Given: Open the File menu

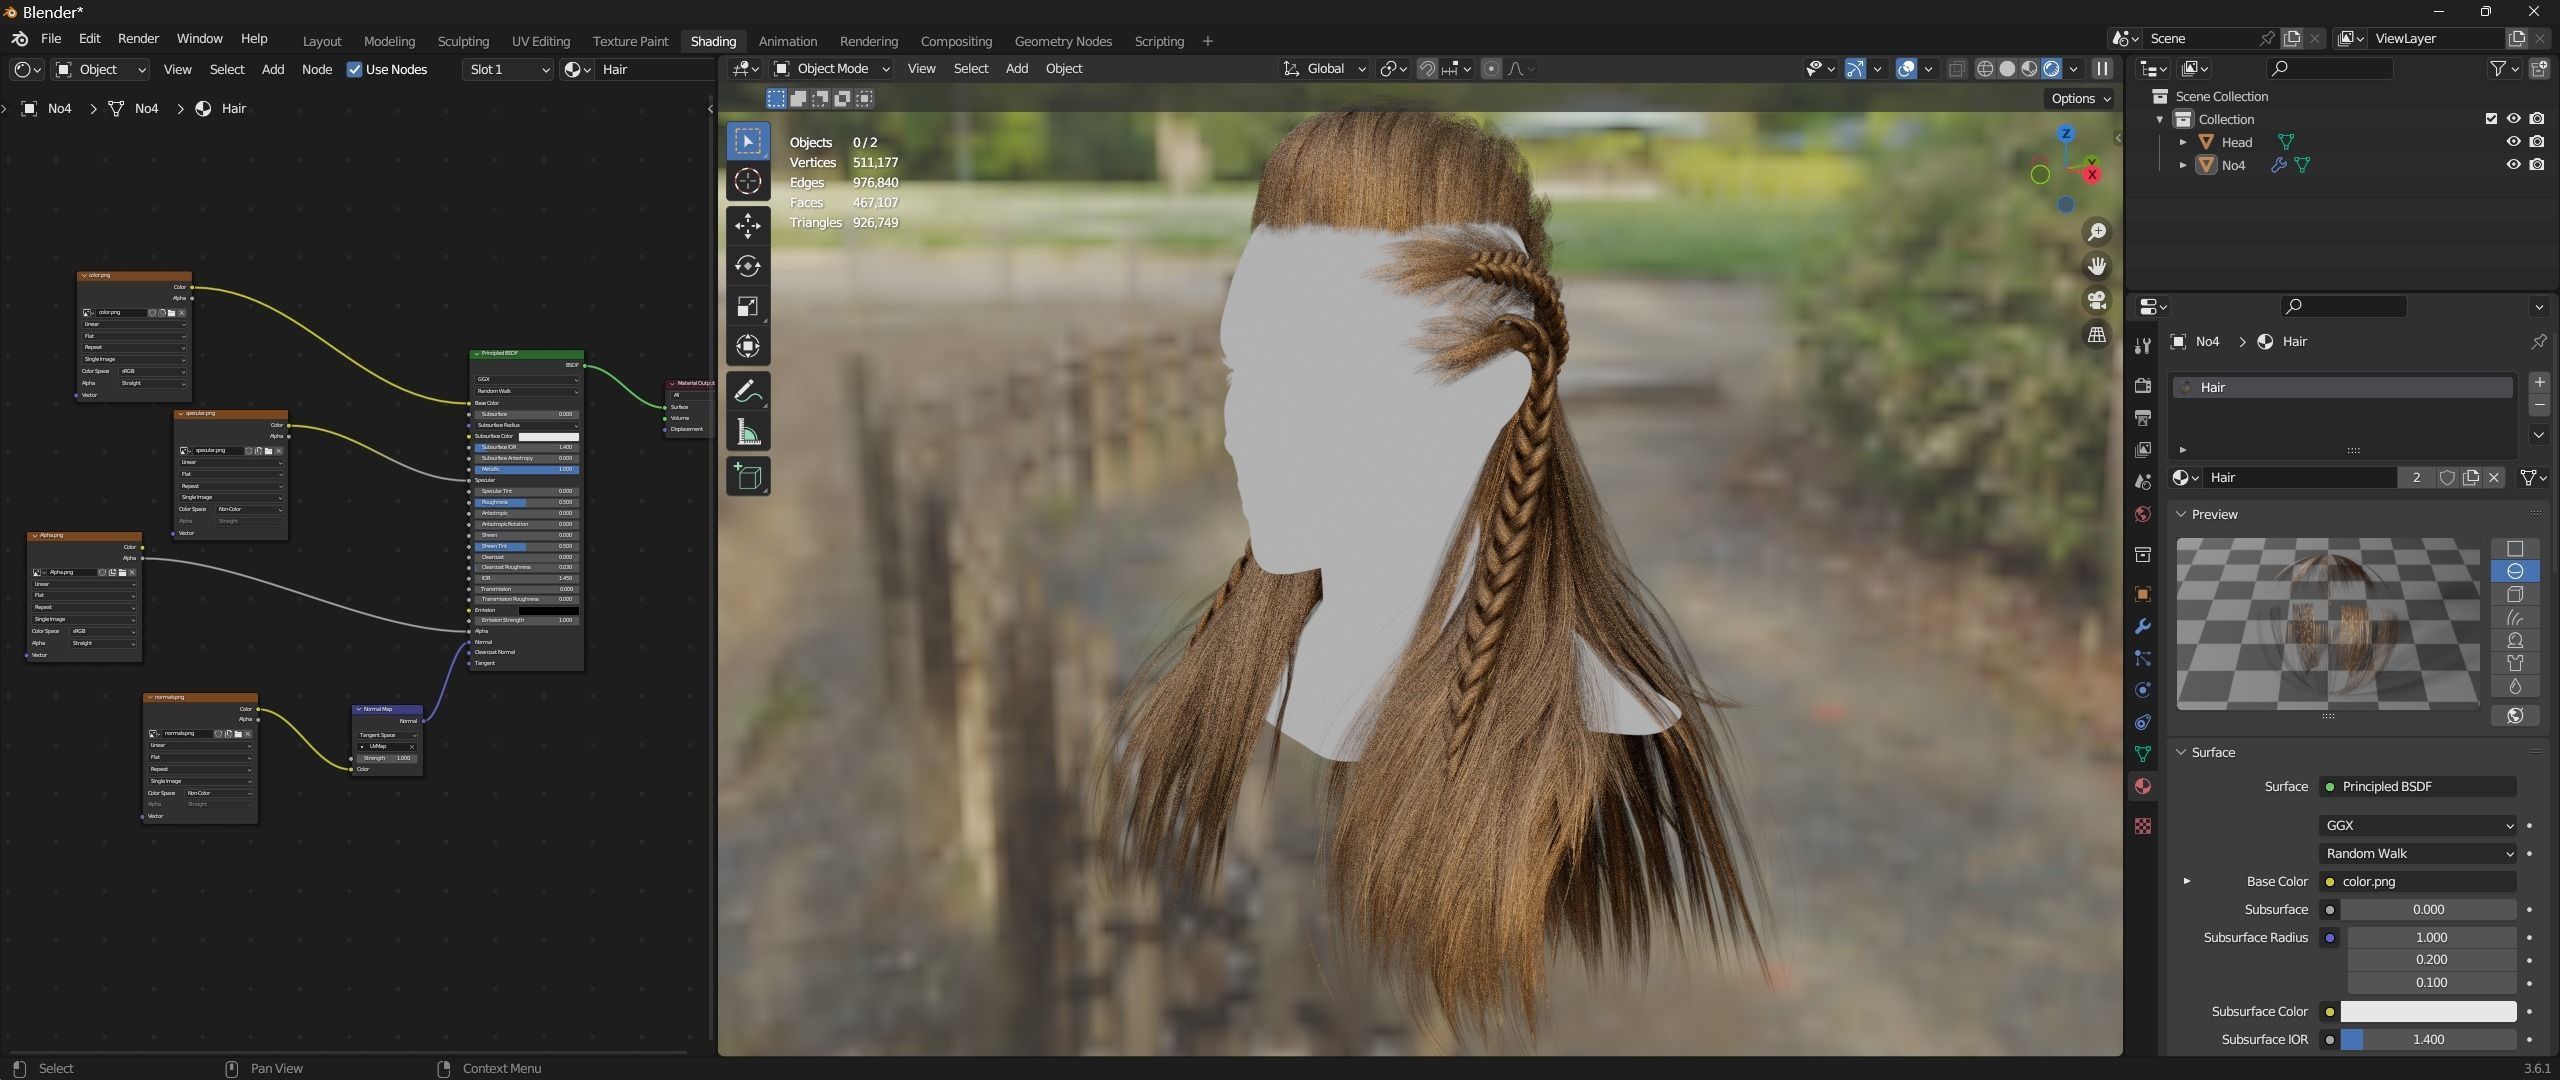Looking at the screenshot, I should [51, 38].
